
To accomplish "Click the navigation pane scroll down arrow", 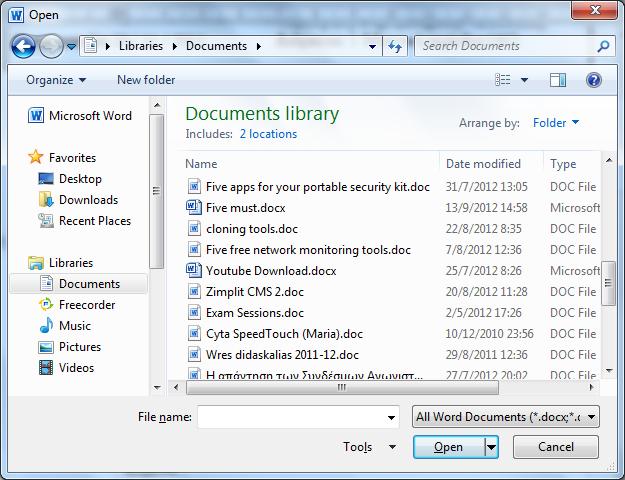I will pos(157,388).
